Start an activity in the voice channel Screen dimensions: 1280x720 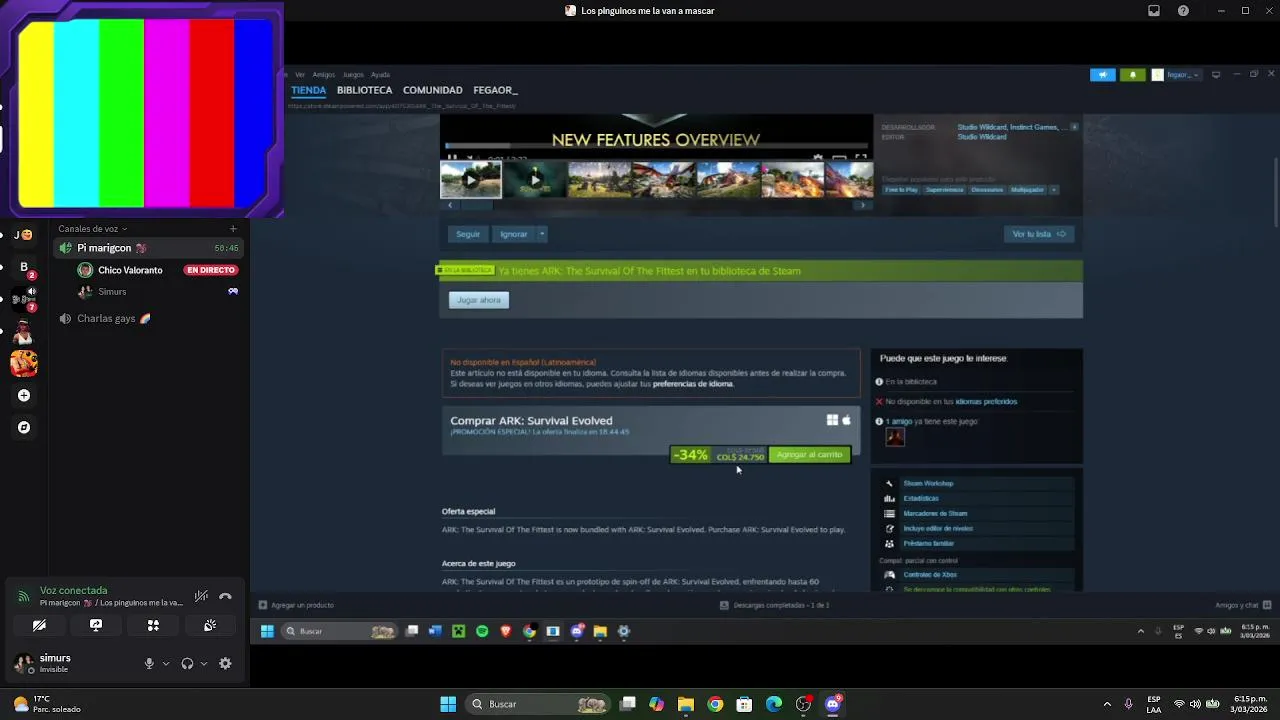[x=153, y=625]
